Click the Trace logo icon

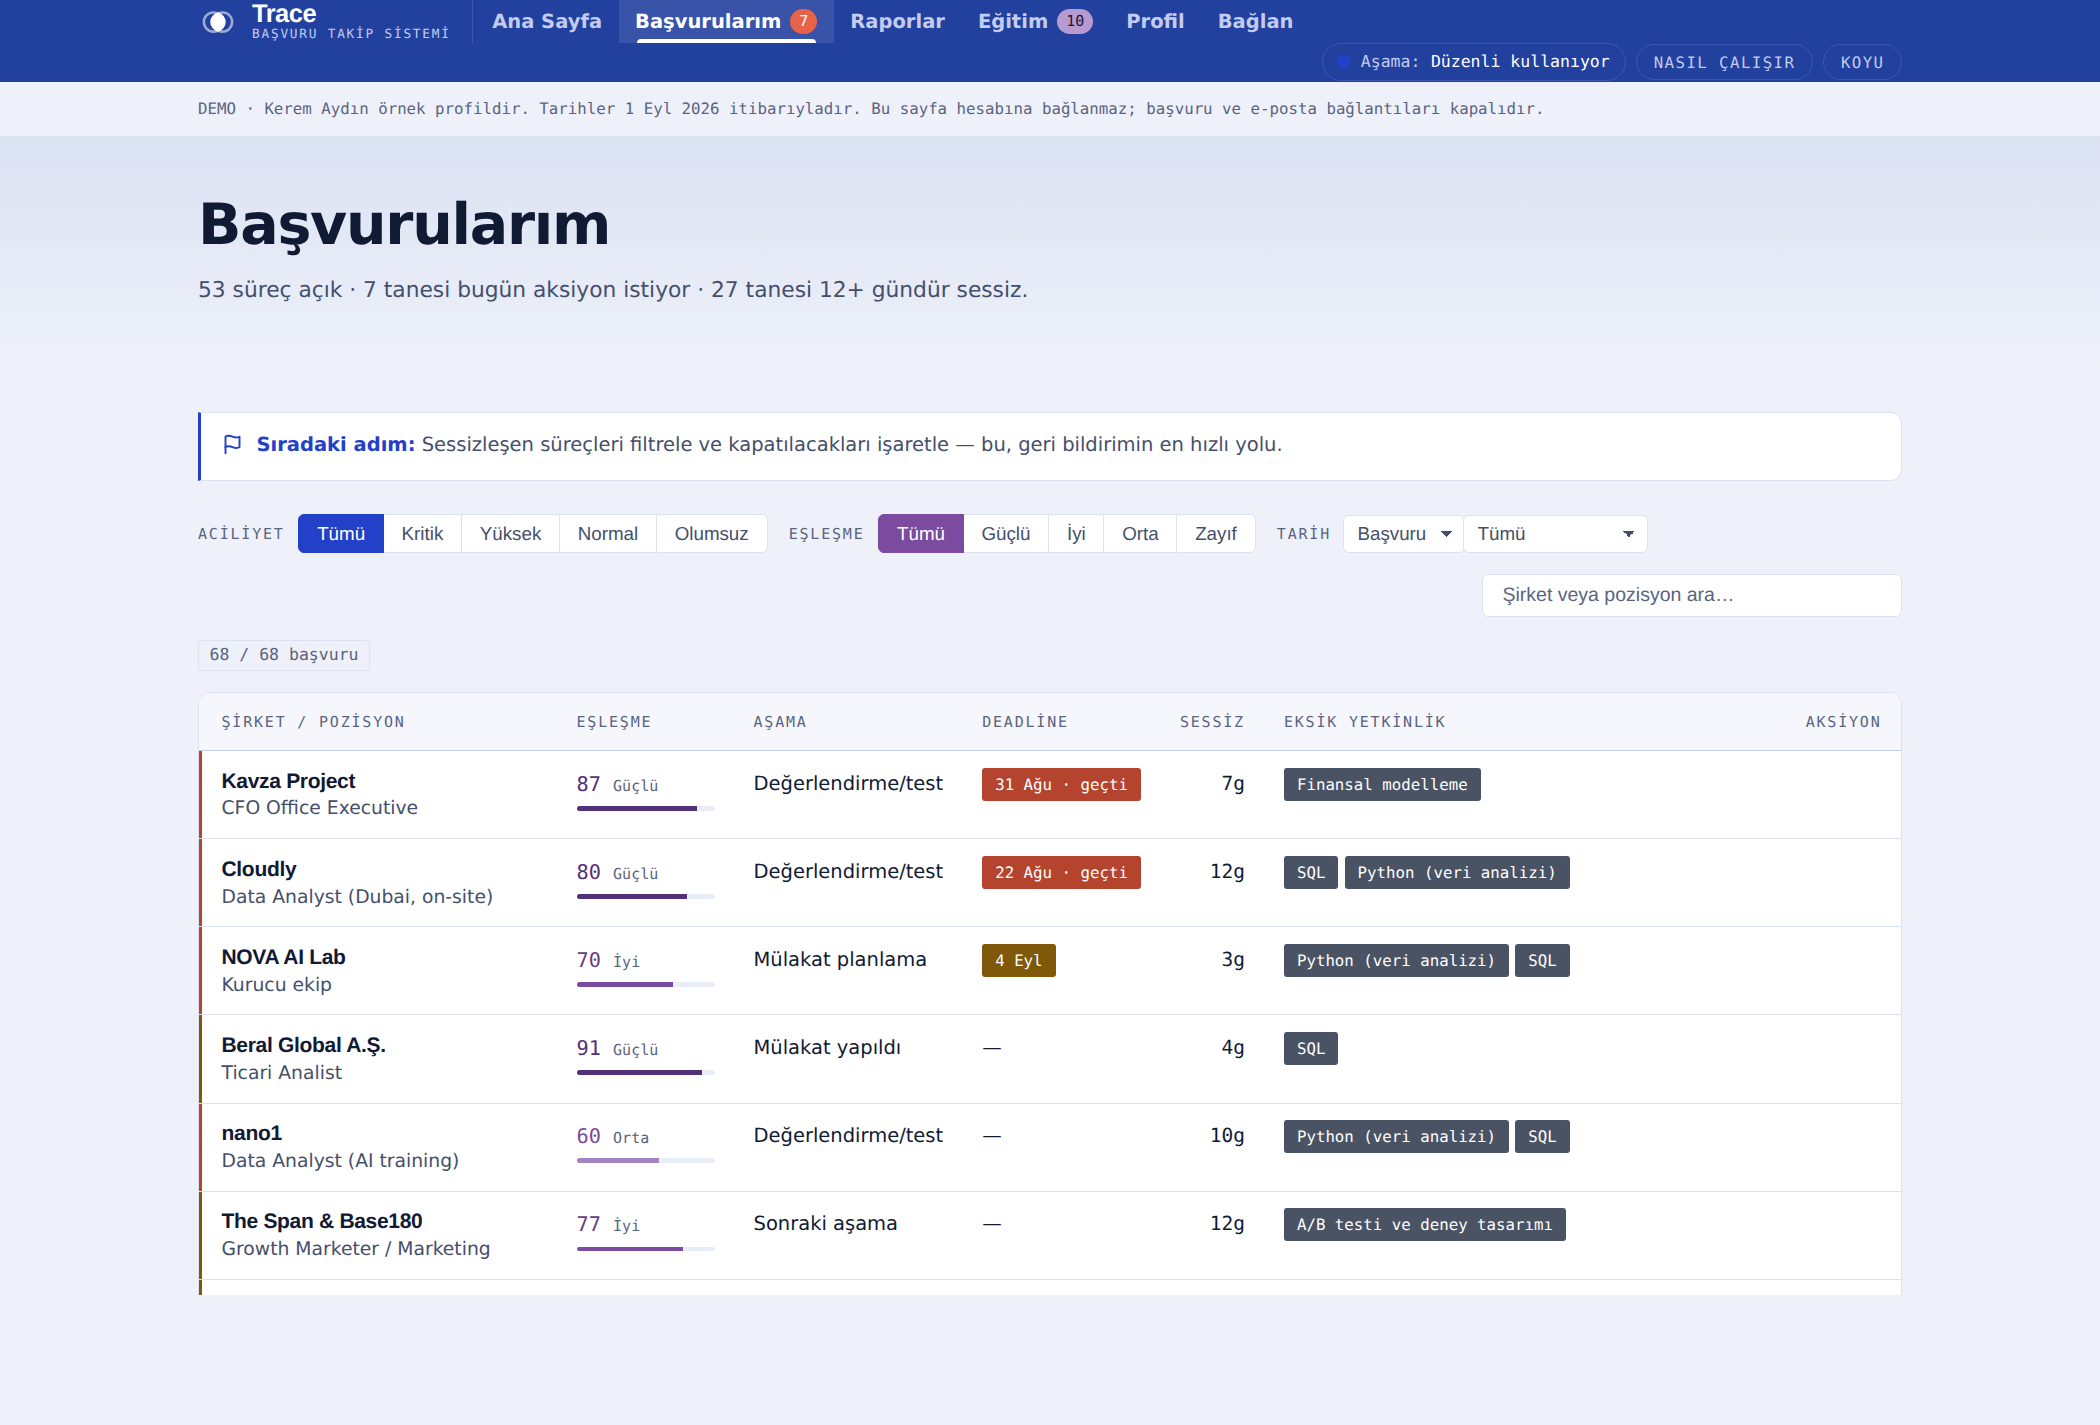tap(217, 22)
